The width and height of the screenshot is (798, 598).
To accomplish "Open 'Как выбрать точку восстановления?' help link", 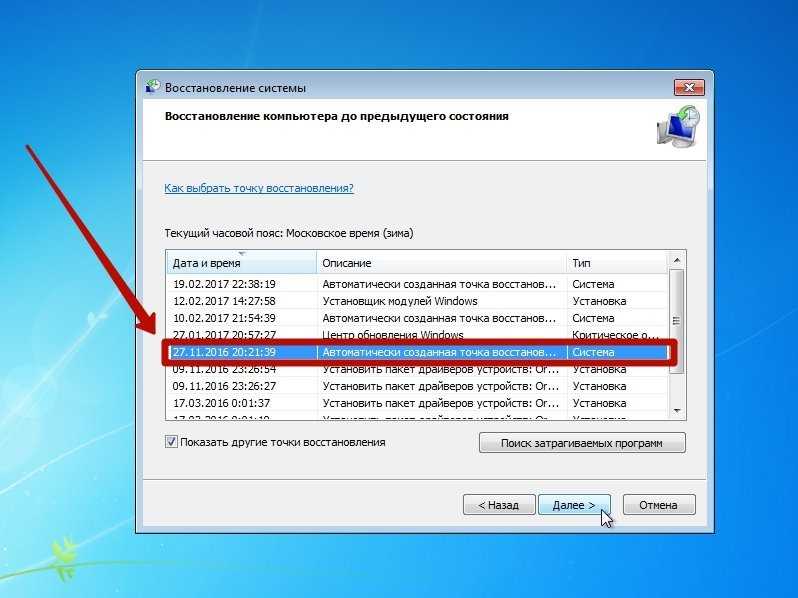I will 259,188.
